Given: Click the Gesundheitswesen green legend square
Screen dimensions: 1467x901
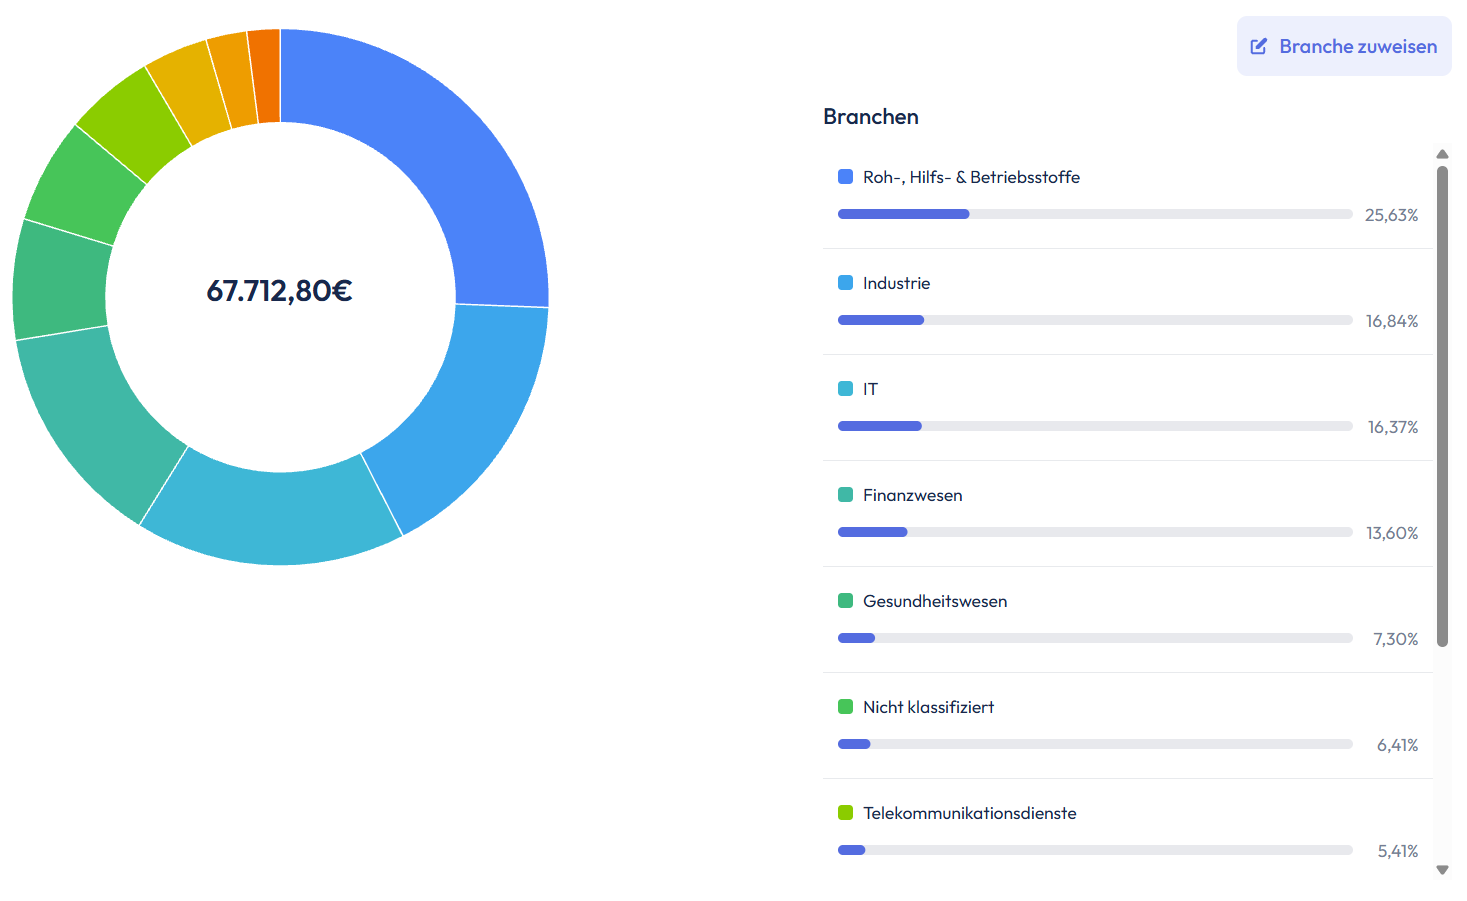Looking at the screenshot, I should [845, 601].
